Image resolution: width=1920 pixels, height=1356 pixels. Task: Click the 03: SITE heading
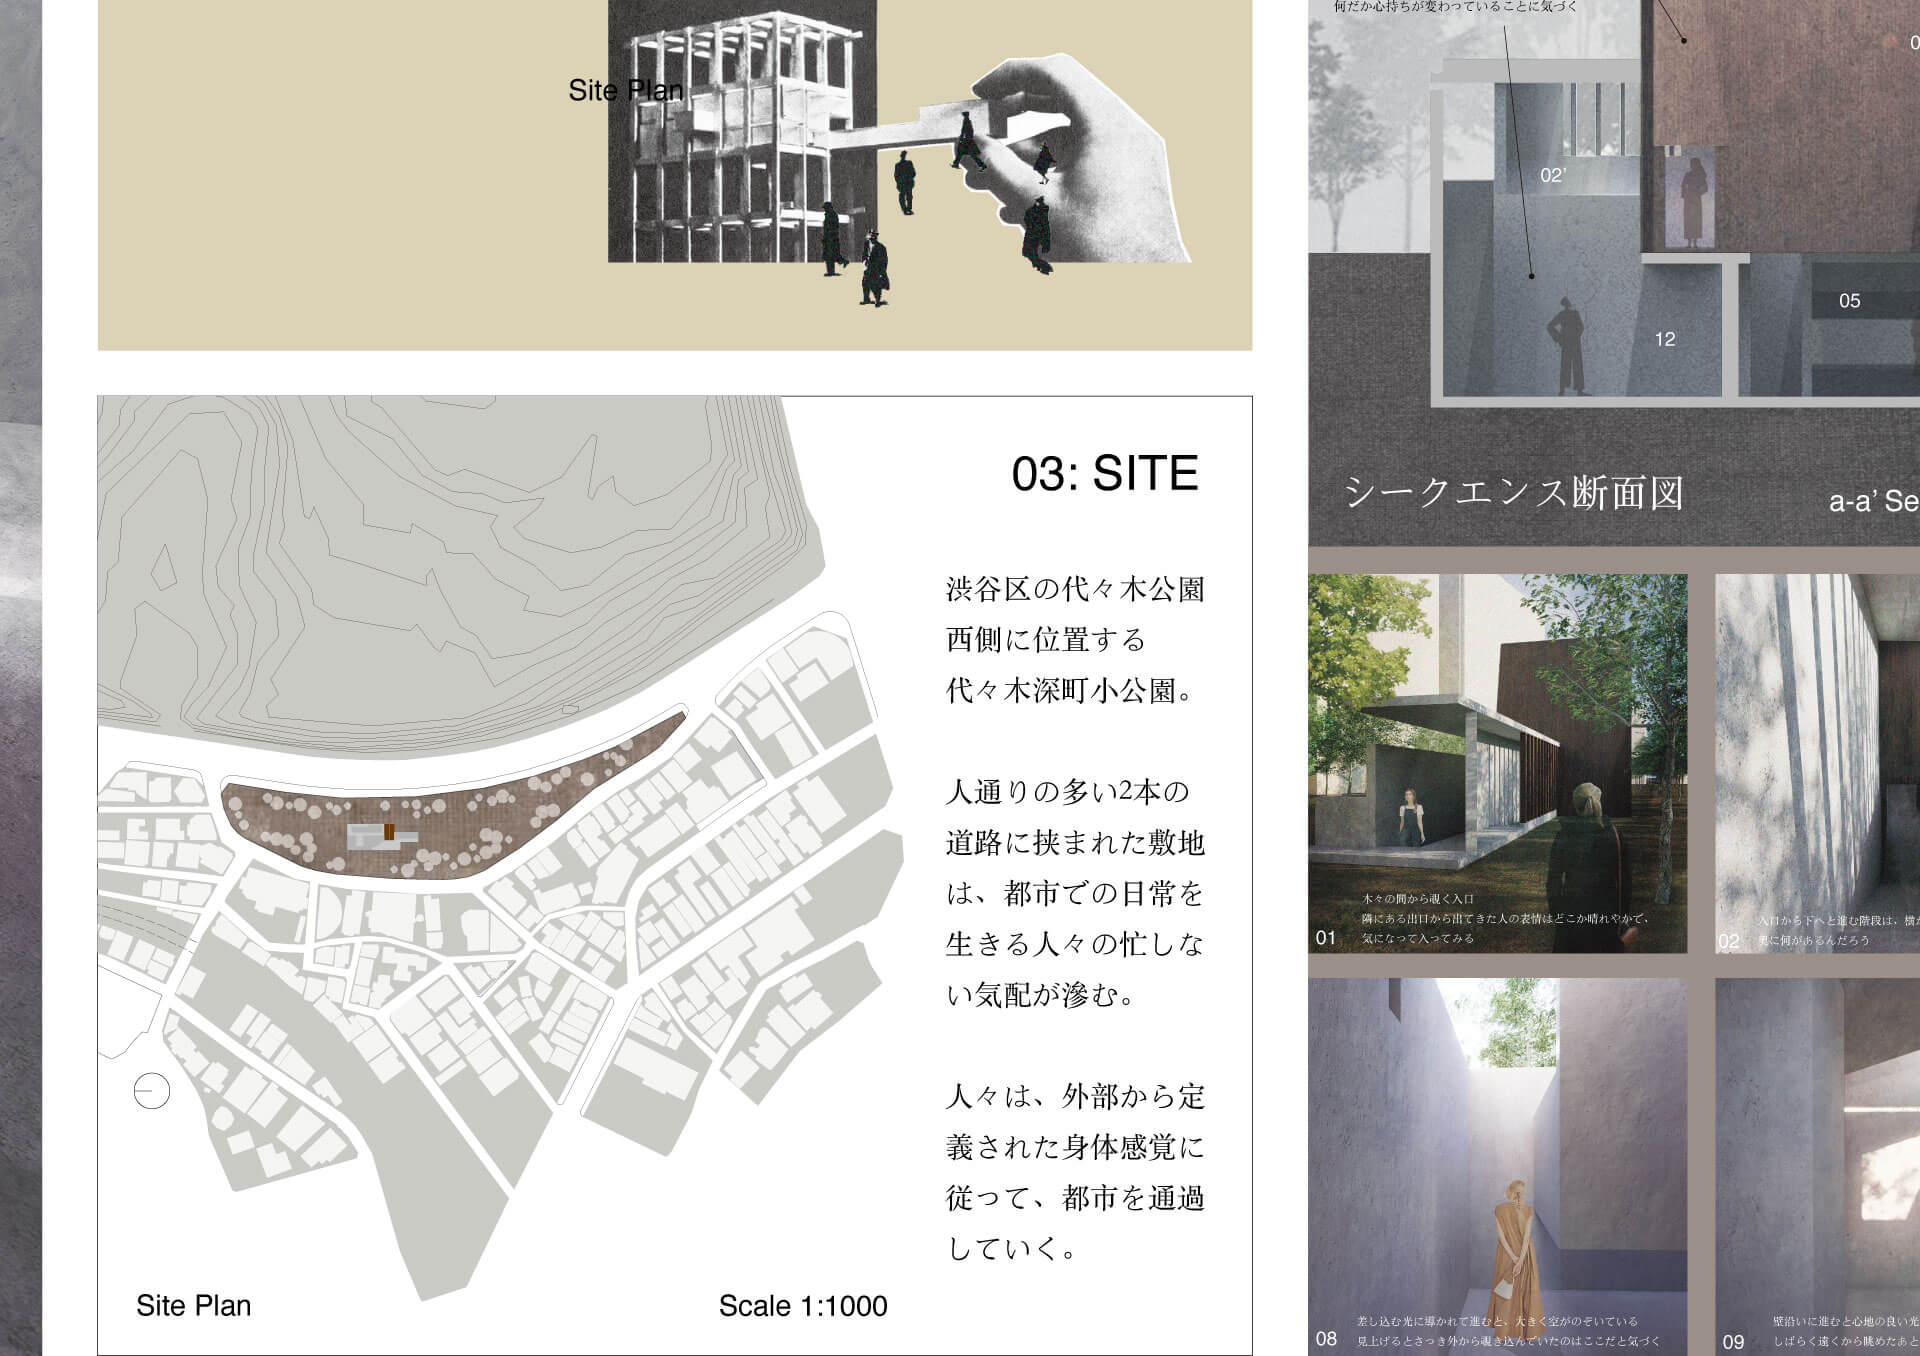point(1104,473)
